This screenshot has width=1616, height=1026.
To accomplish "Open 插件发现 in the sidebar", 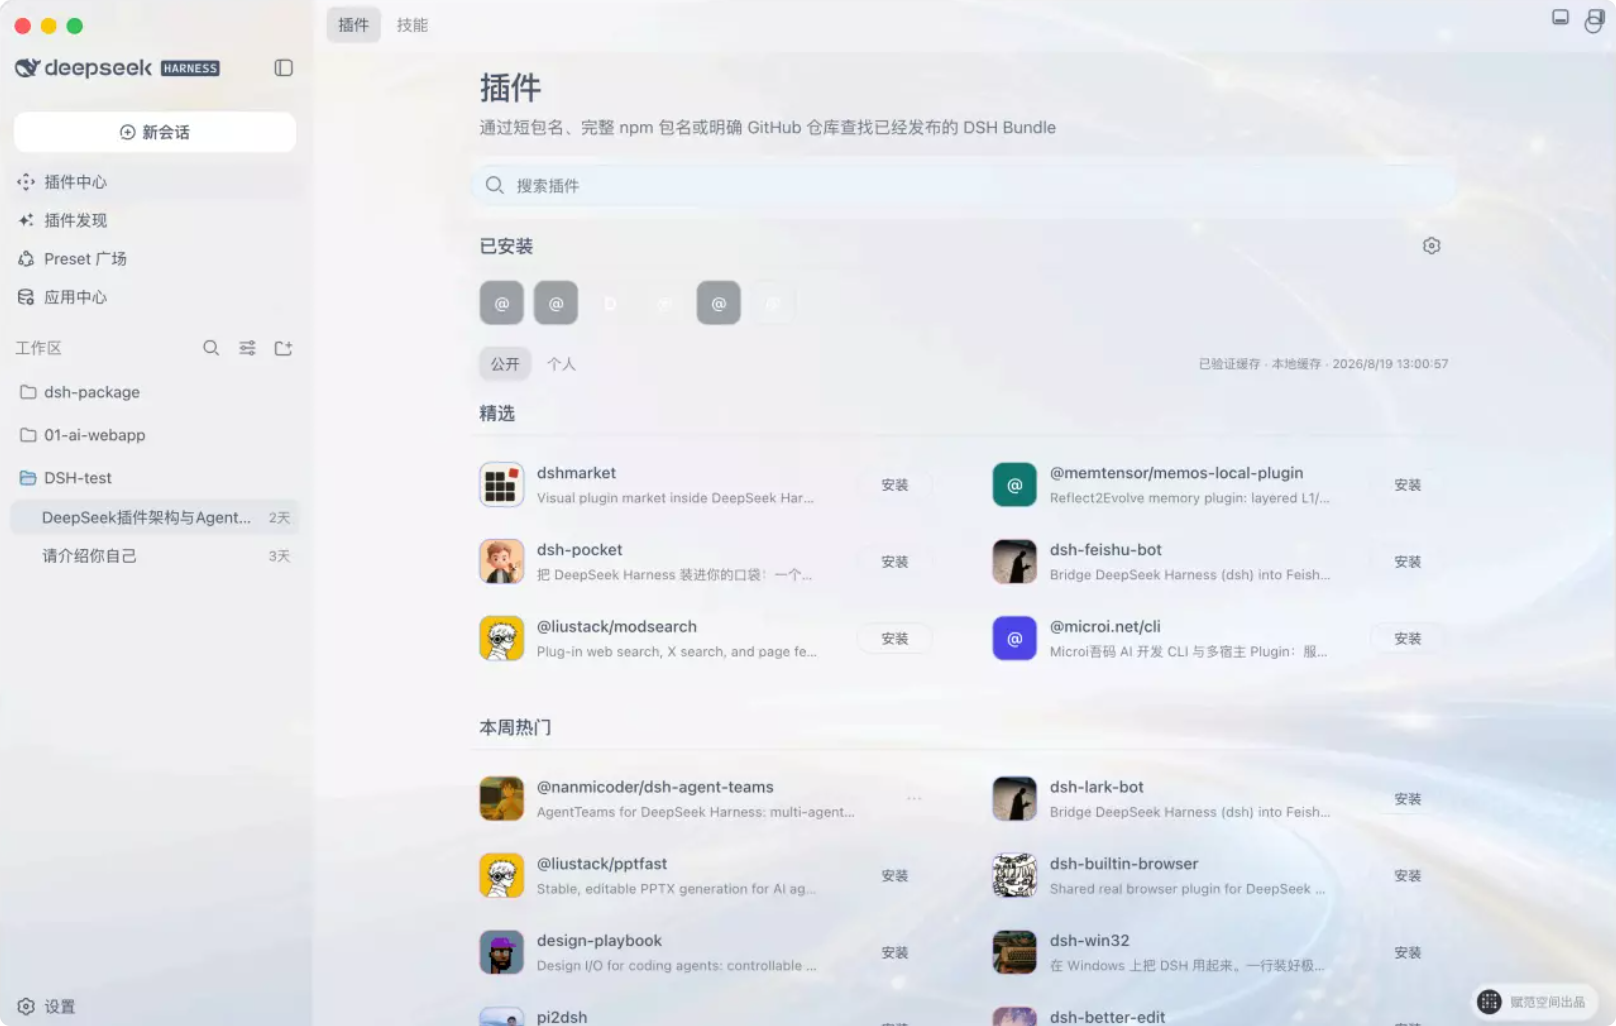I will coord(155,220).
